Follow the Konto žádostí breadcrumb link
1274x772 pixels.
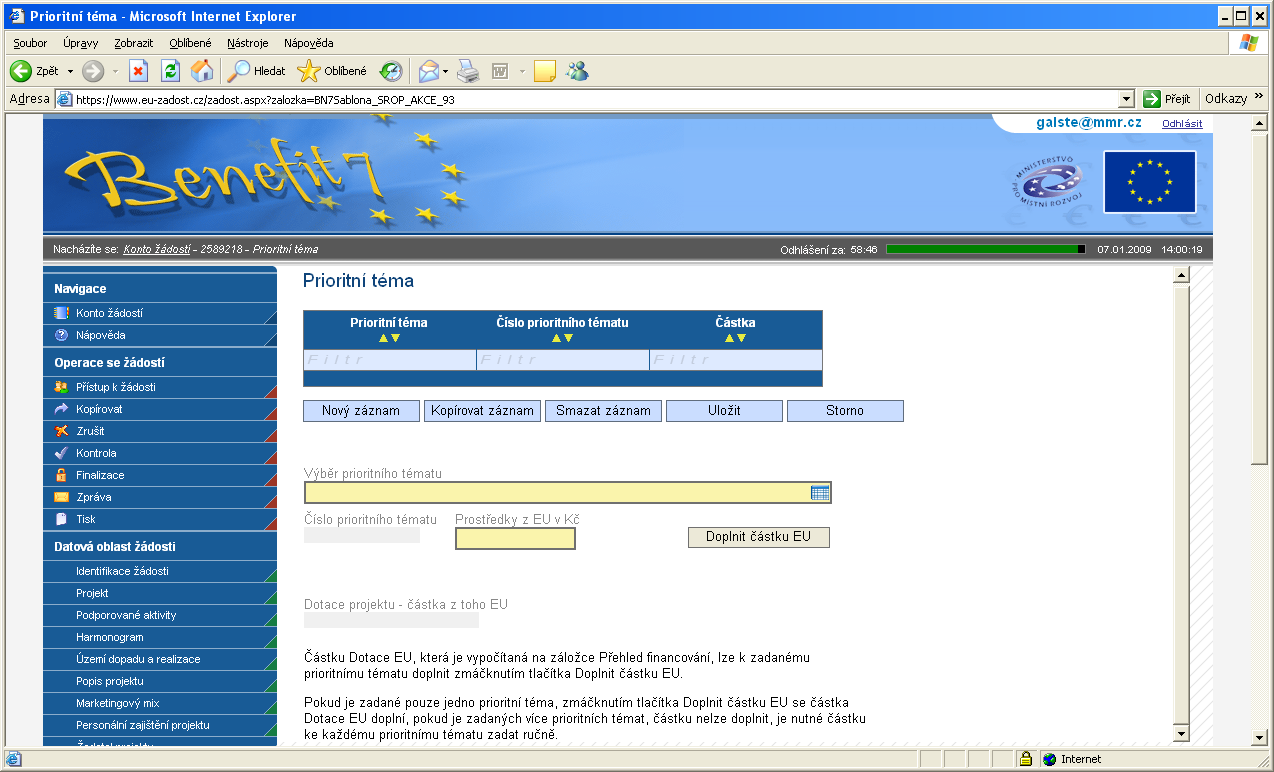(158, 249)
